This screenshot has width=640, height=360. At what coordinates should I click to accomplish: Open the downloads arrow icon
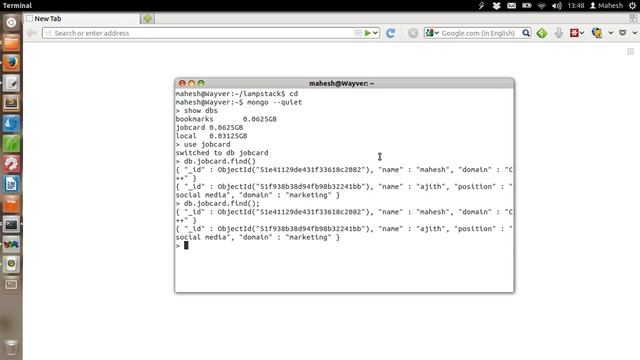pos(559,33)
